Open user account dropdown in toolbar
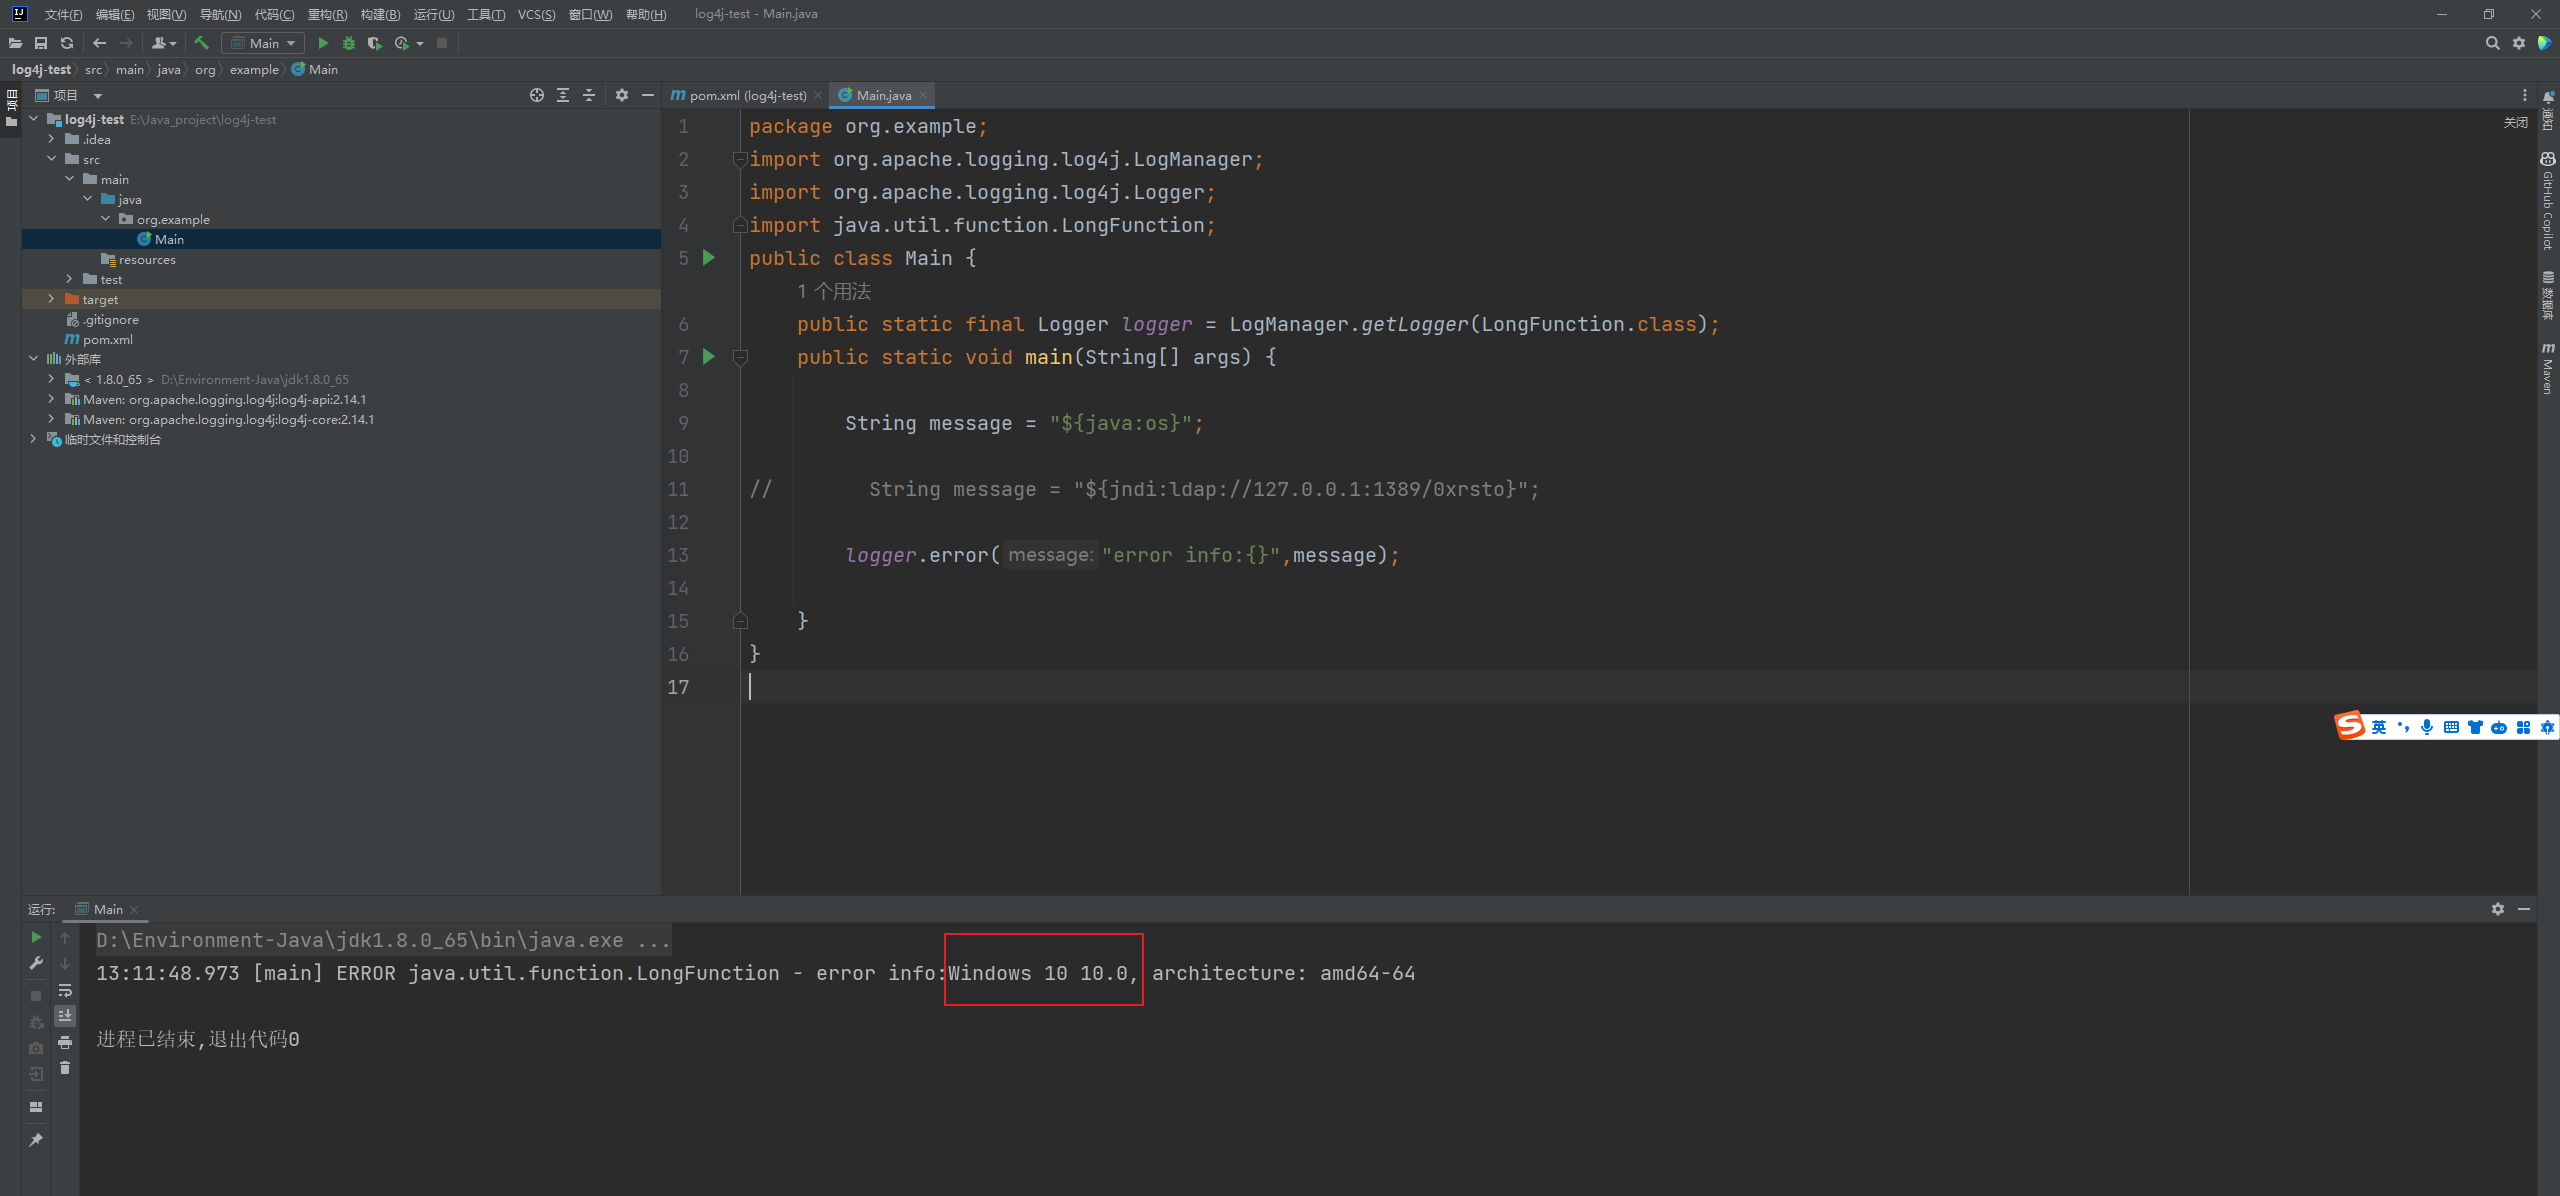Viewport: 2560px width, 1196px height. tap(164, 43)
